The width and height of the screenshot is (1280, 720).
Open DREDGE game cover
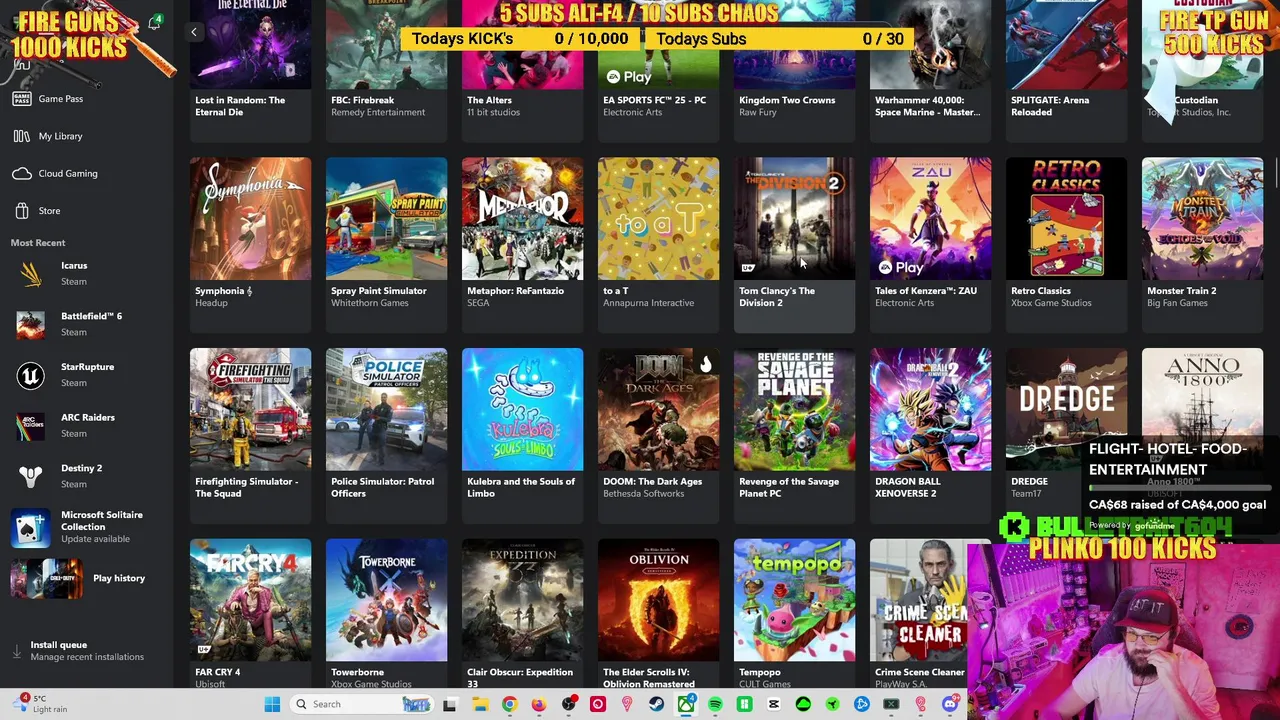coord(1066,410)
